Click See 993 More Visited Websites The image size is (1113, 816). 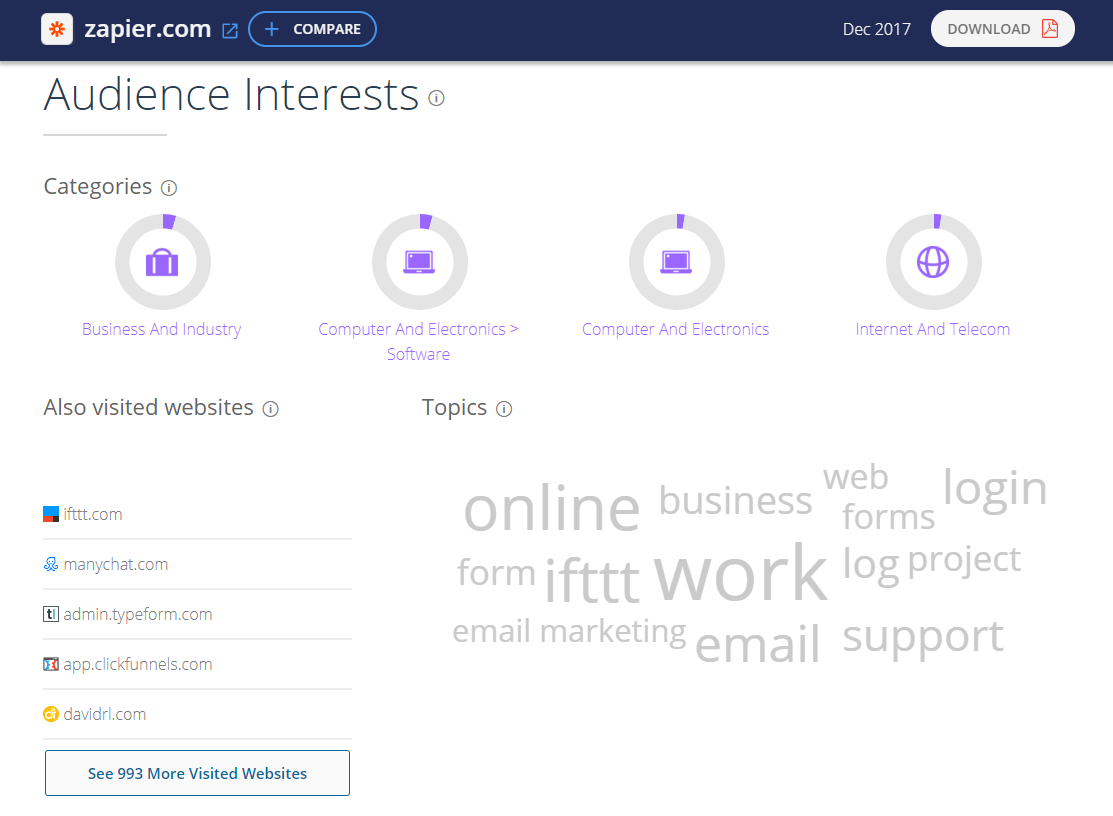click(x=197, y=773)
